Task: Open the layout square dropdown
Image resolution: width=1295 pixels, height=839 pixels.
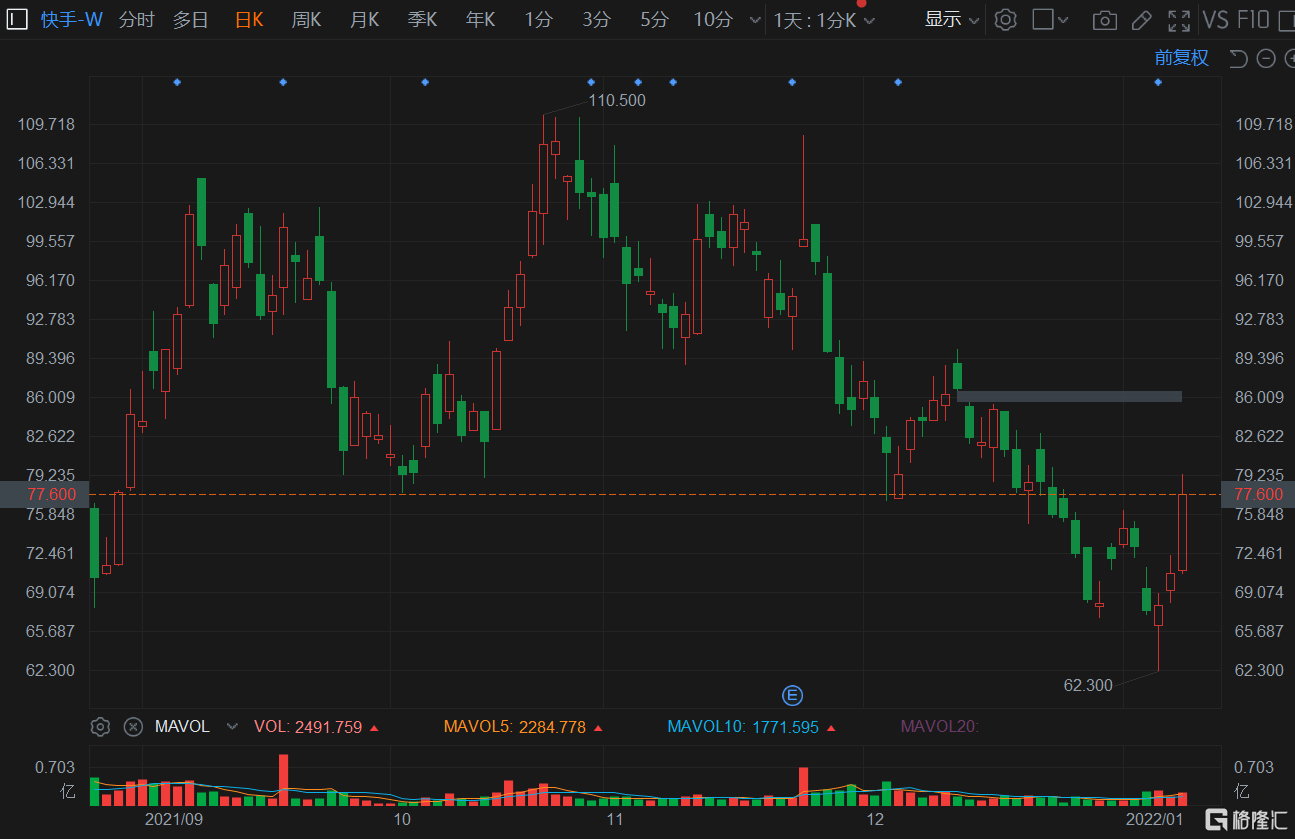Action: [x=1050, y=19]
